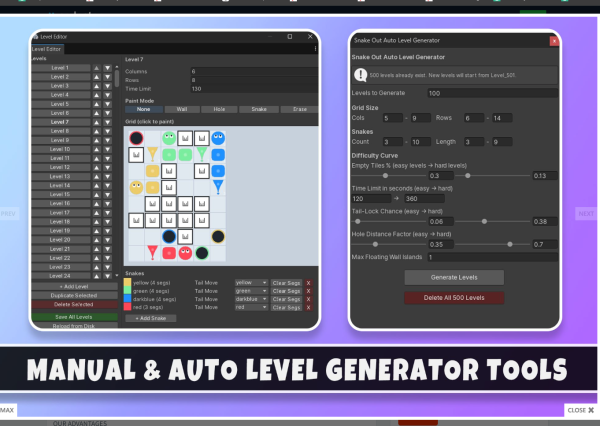
Task: Select Level 2 in the levels list
Action: pyautogui.click(x=61, y=77)
